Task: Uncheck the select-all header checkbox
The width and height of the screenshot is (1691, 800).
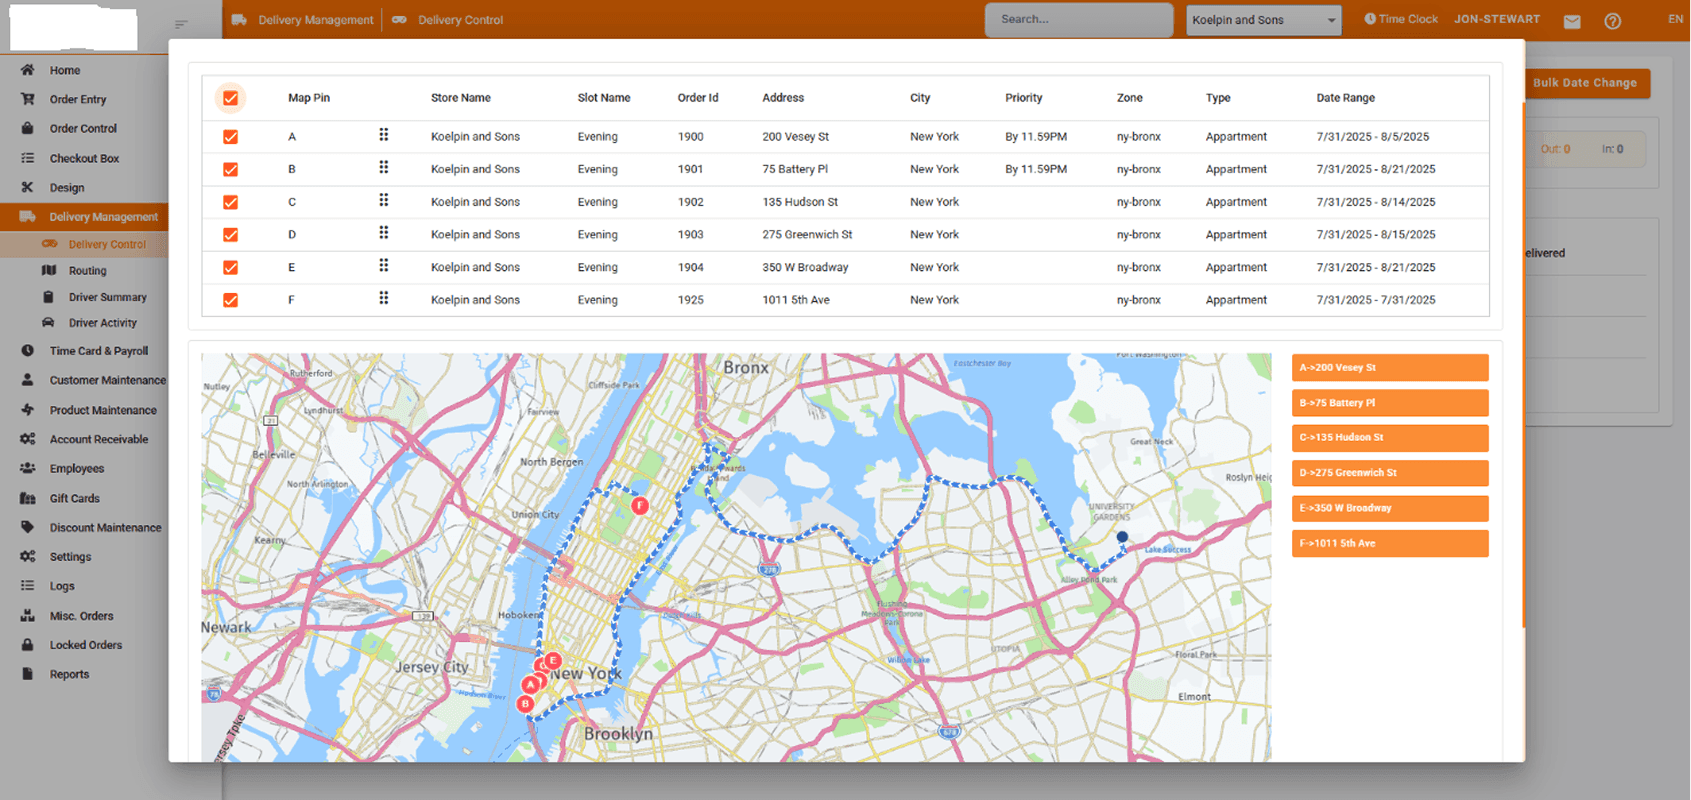Action: [231, 98]
